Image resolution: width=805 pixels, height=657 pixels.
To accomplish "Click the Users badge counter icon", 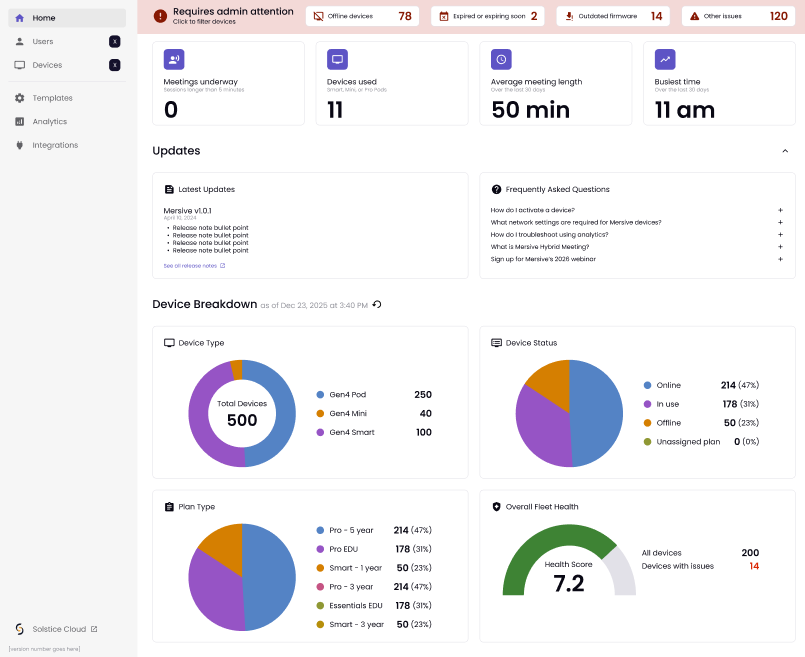I will [x=114, y=42].
